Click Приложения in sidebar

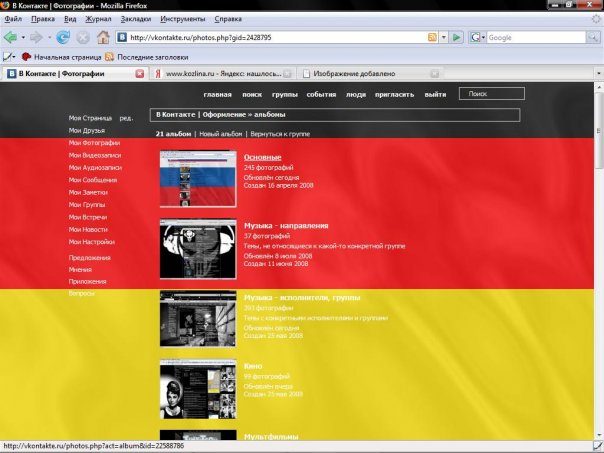click(x=87, y=282)
